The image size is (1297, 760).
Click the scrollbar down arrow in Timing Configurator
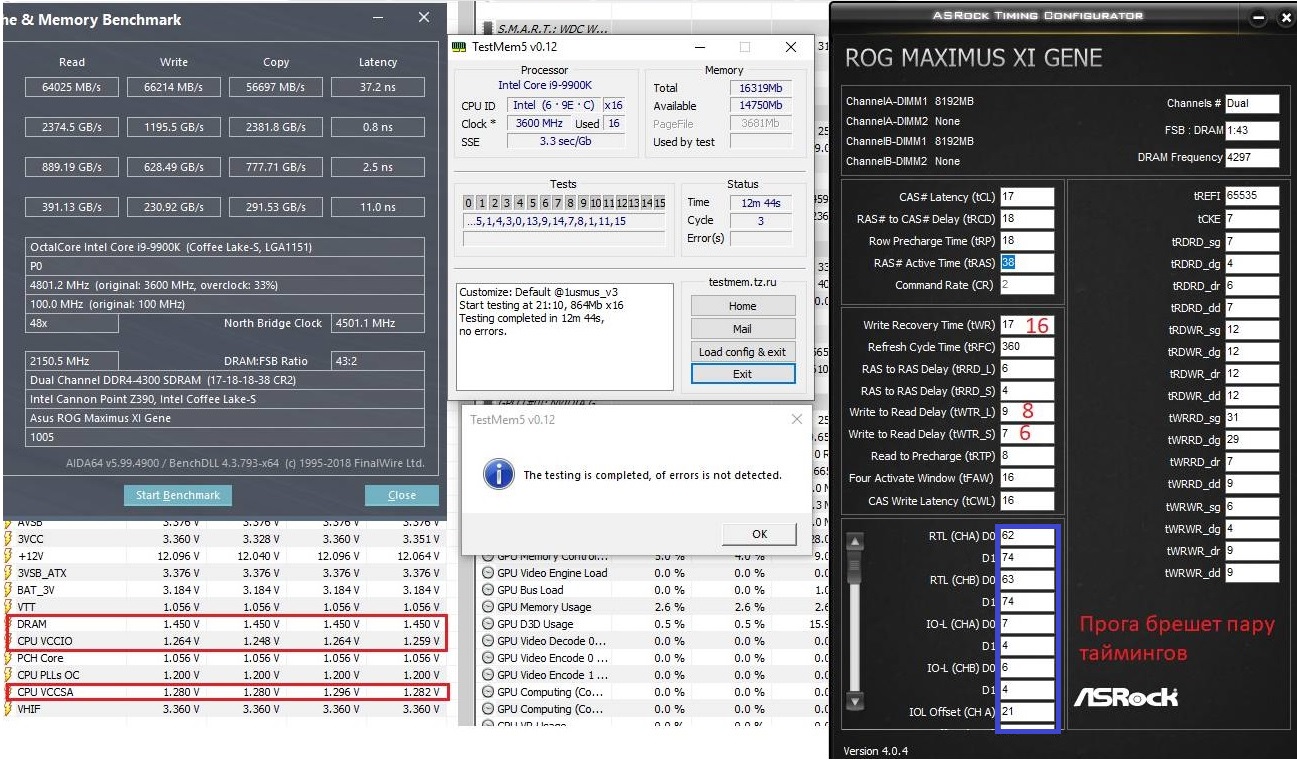[854, 702]
